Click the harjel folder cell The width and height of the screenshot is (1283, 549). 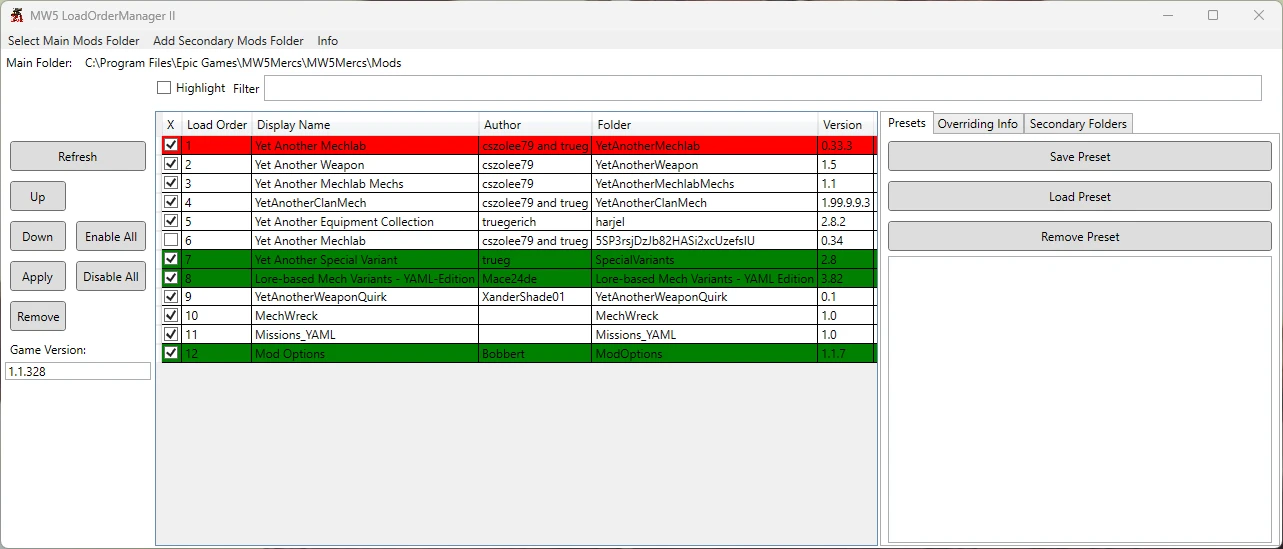[705, 221]
